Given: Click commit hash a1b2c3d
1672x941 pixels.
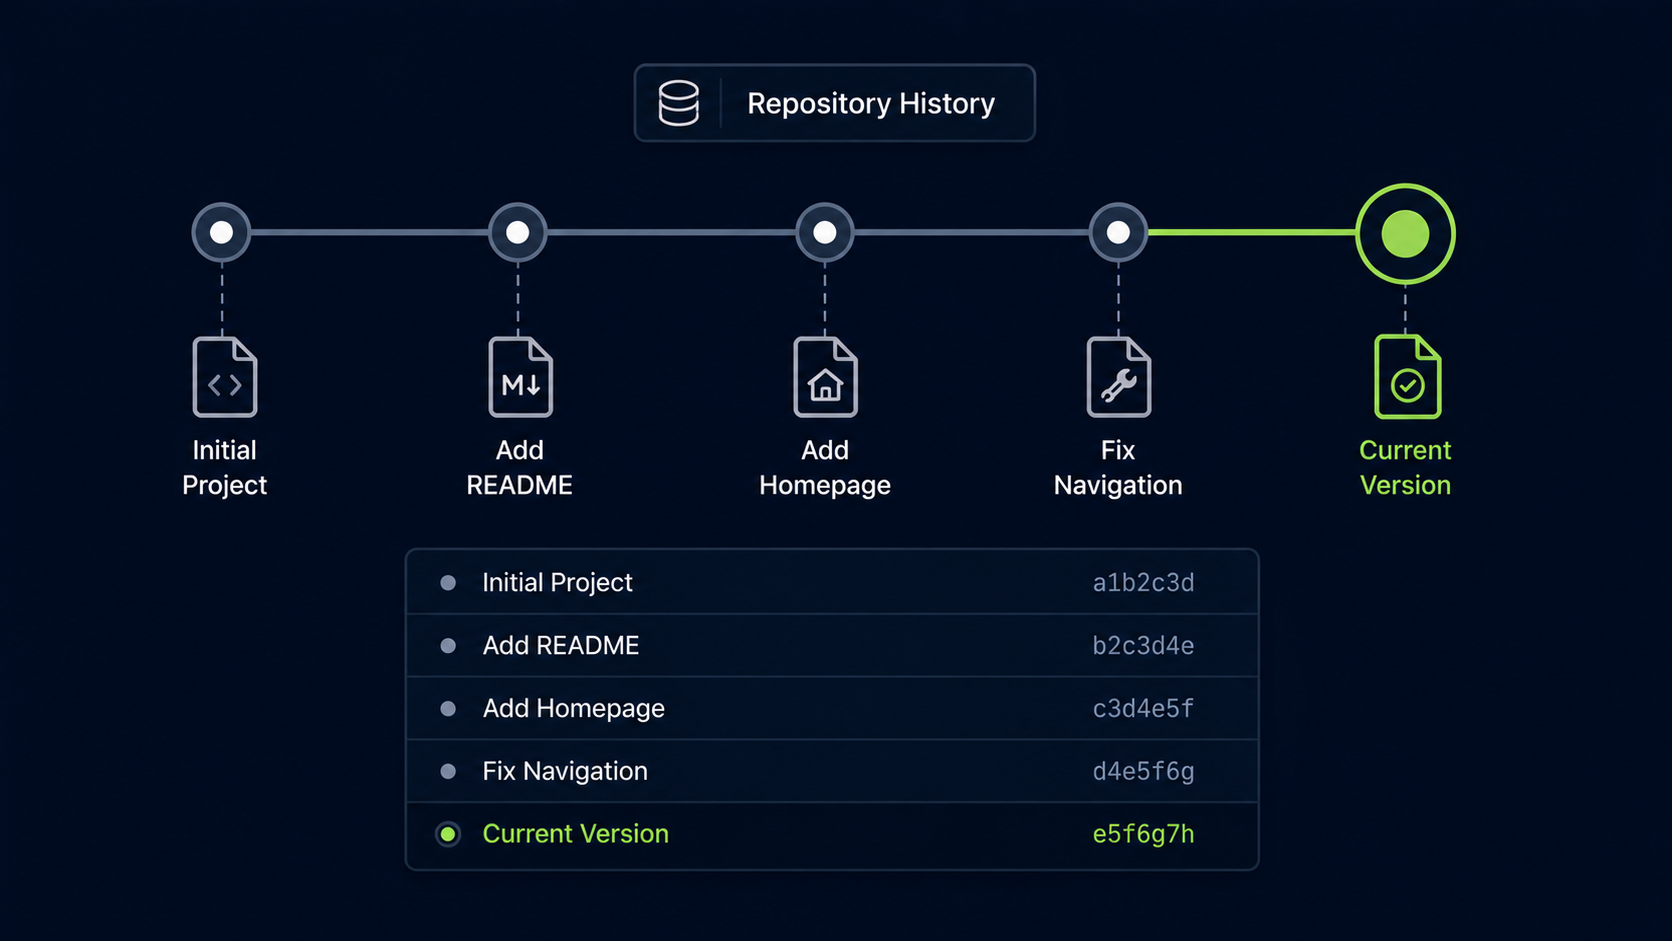Looking at the screenshot, I should point(1143,583).
